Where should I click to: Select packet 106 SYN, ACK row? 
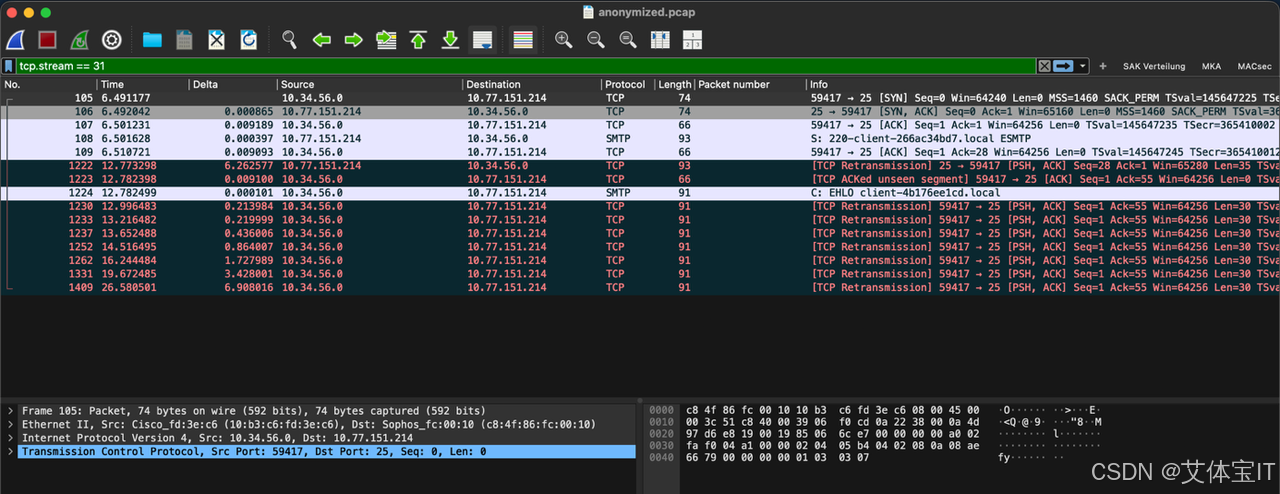click(x=640, y=112)
